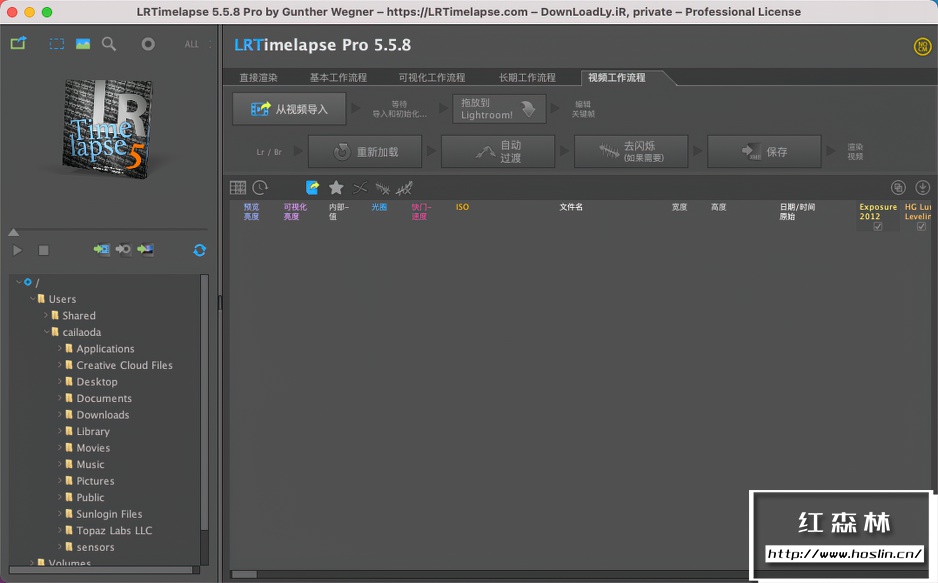The image size is (938, 583).
Task: Click the 预览亮度 column header
Action: 251,212
